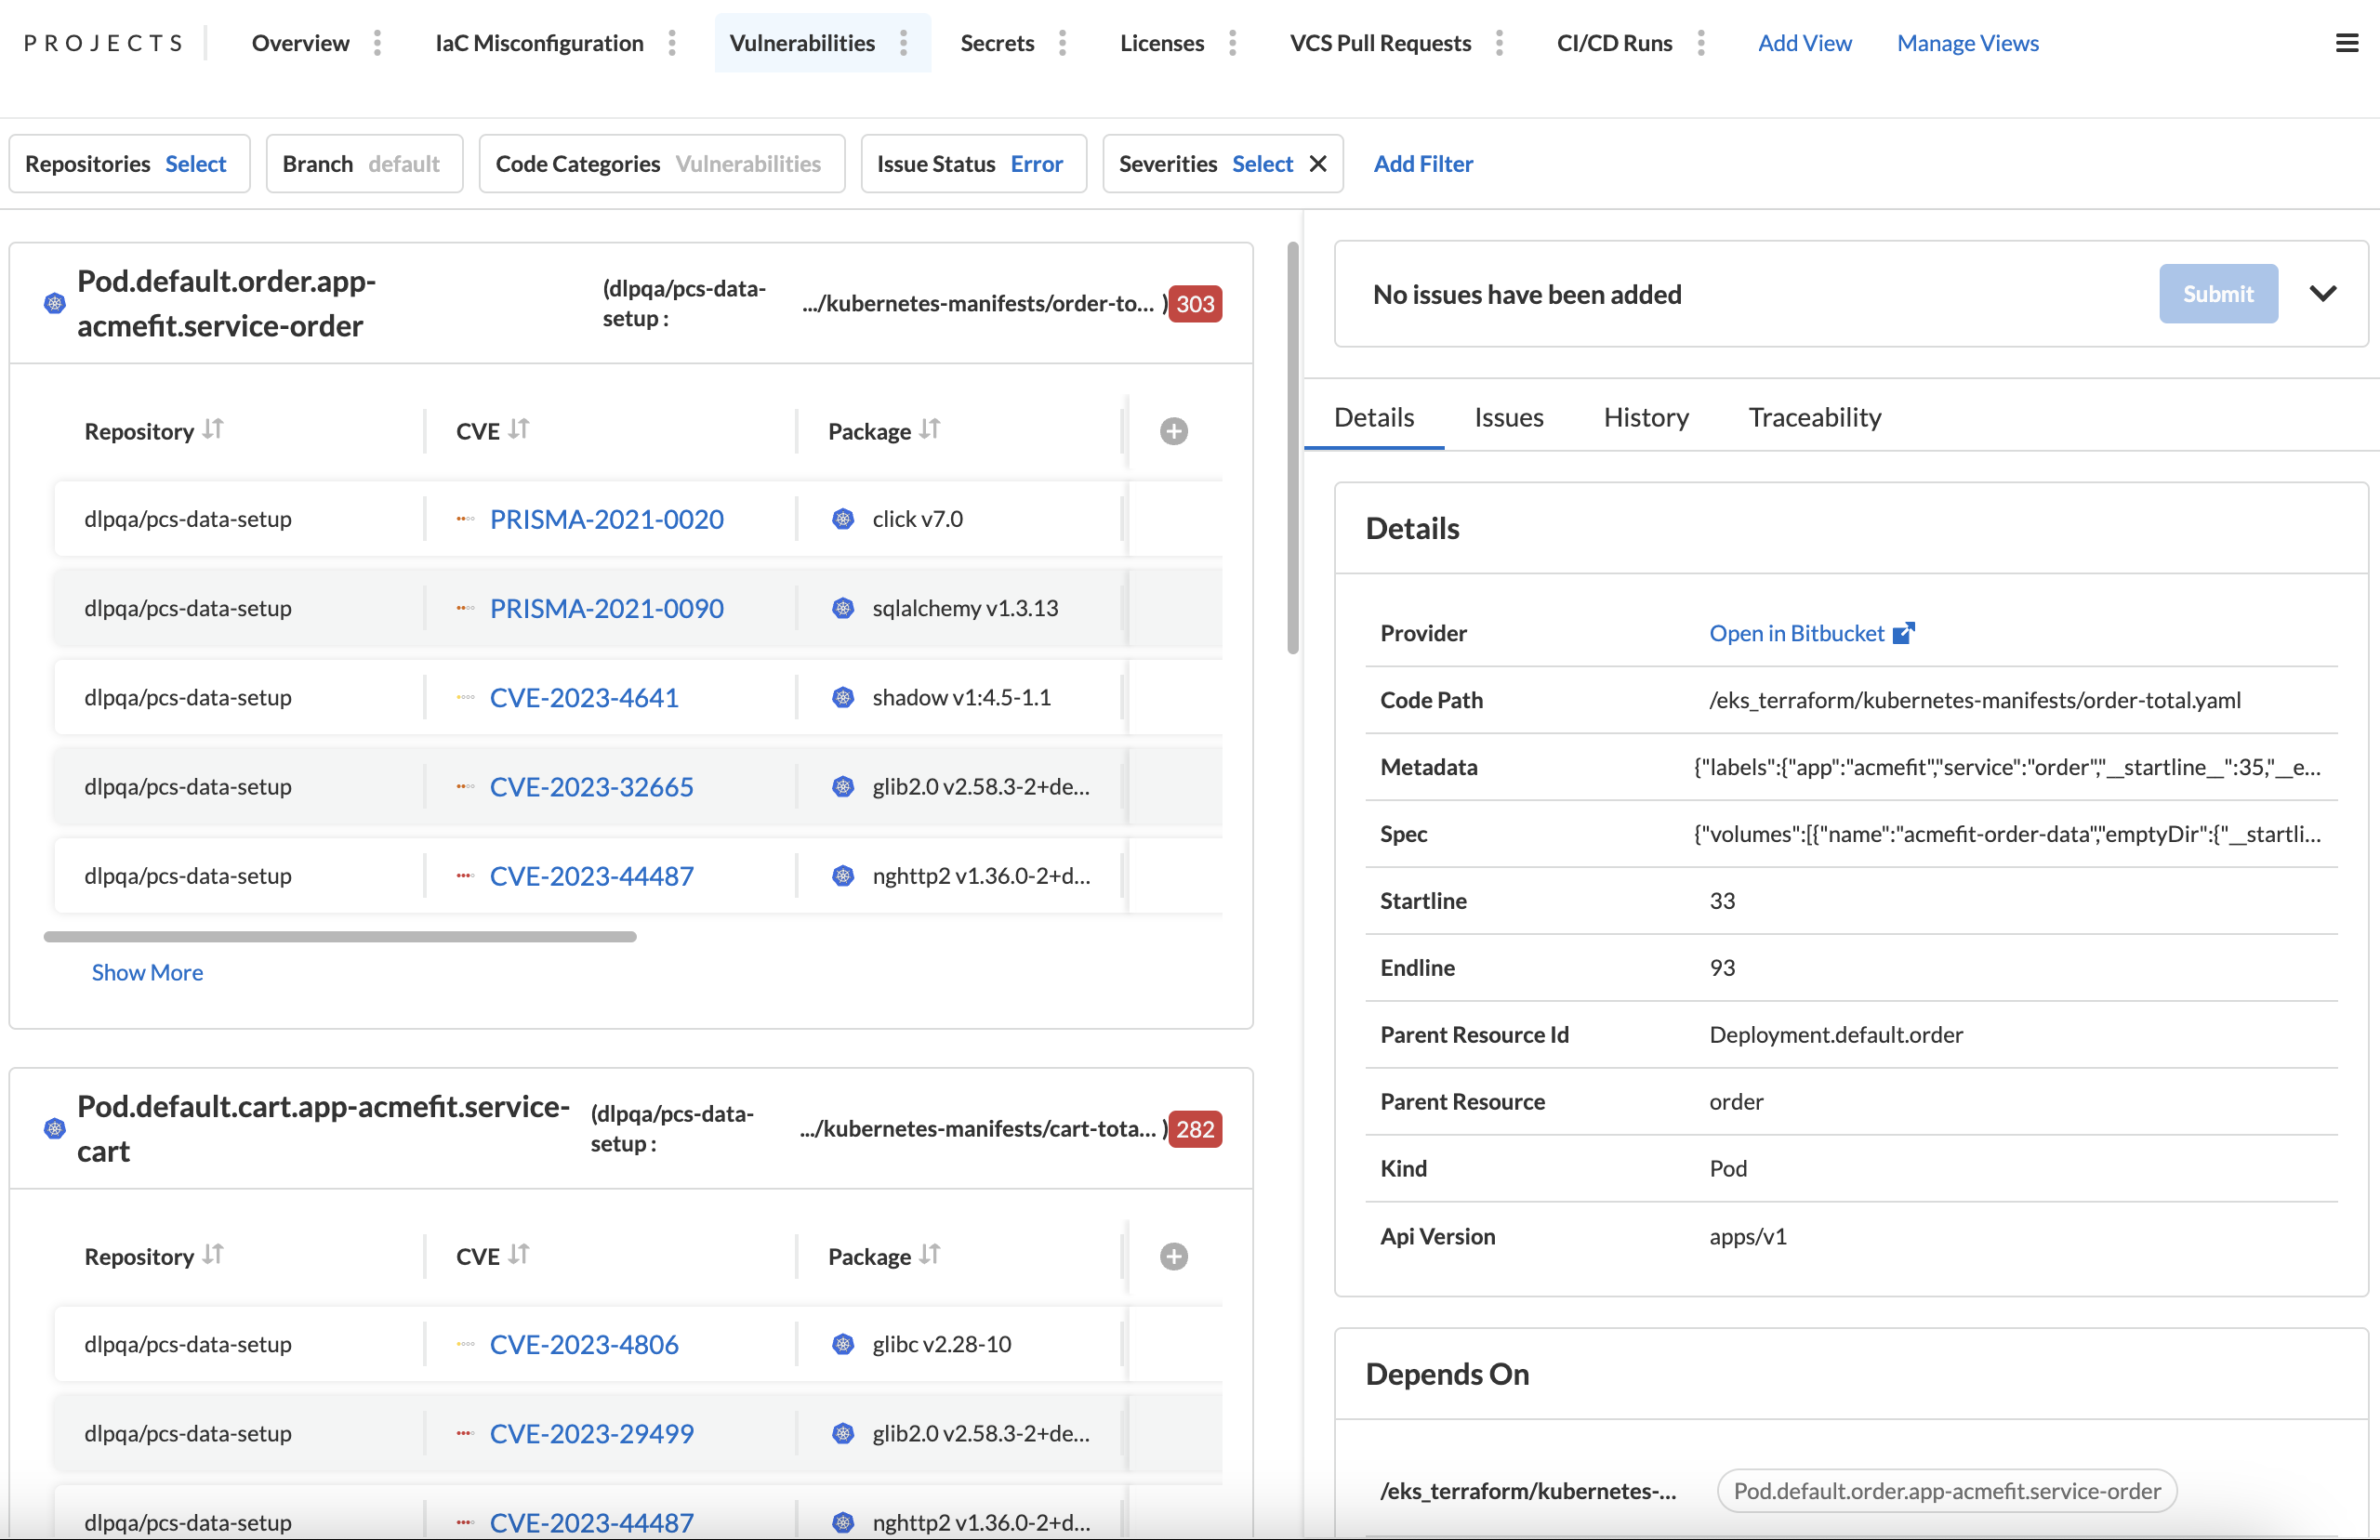Image resolution: width=2380 pixels, height=1540 pixels.
Task: Sort Package column in order table
Action: click(x=930, y=430)
